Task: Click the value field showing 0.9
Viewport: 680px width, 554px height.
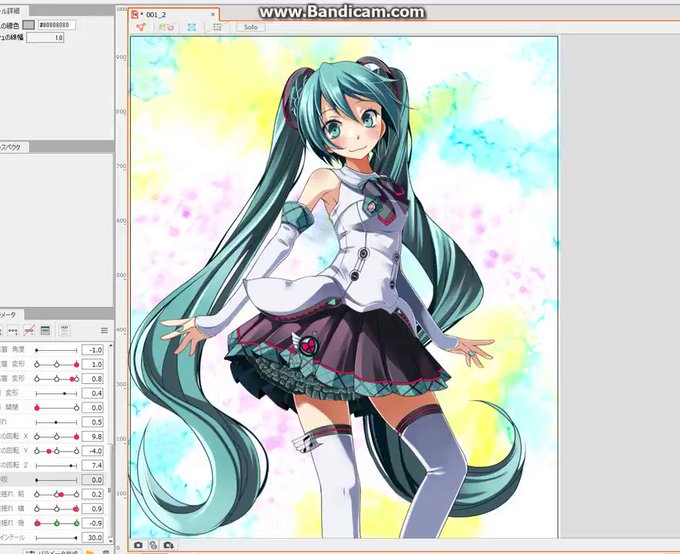Action: pos(92,508)
